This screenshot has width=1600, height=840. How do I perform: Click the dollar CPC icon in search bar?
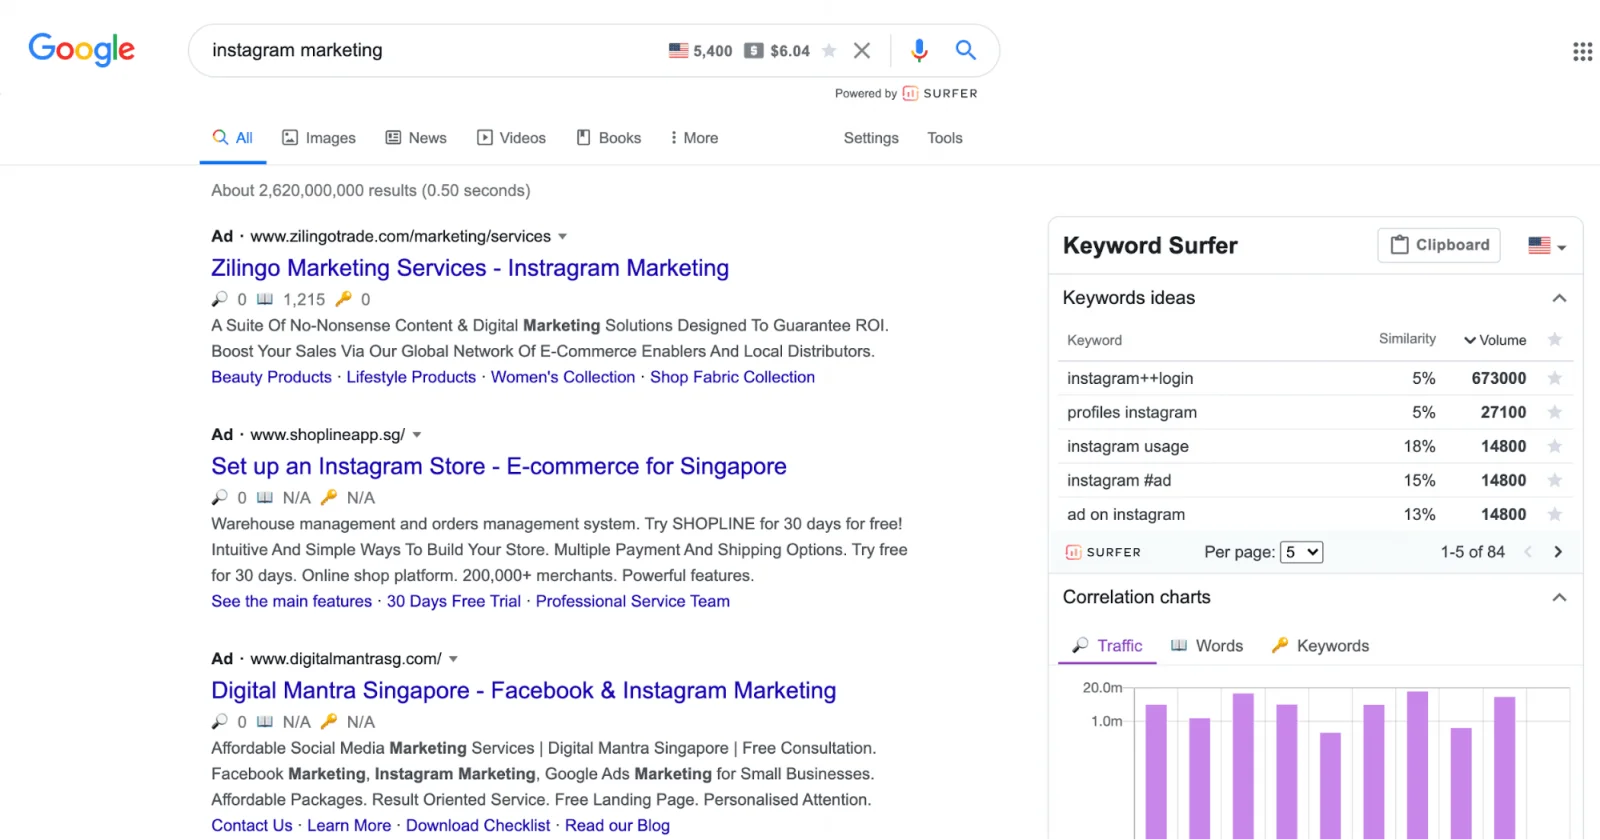[x=754, y=50]
